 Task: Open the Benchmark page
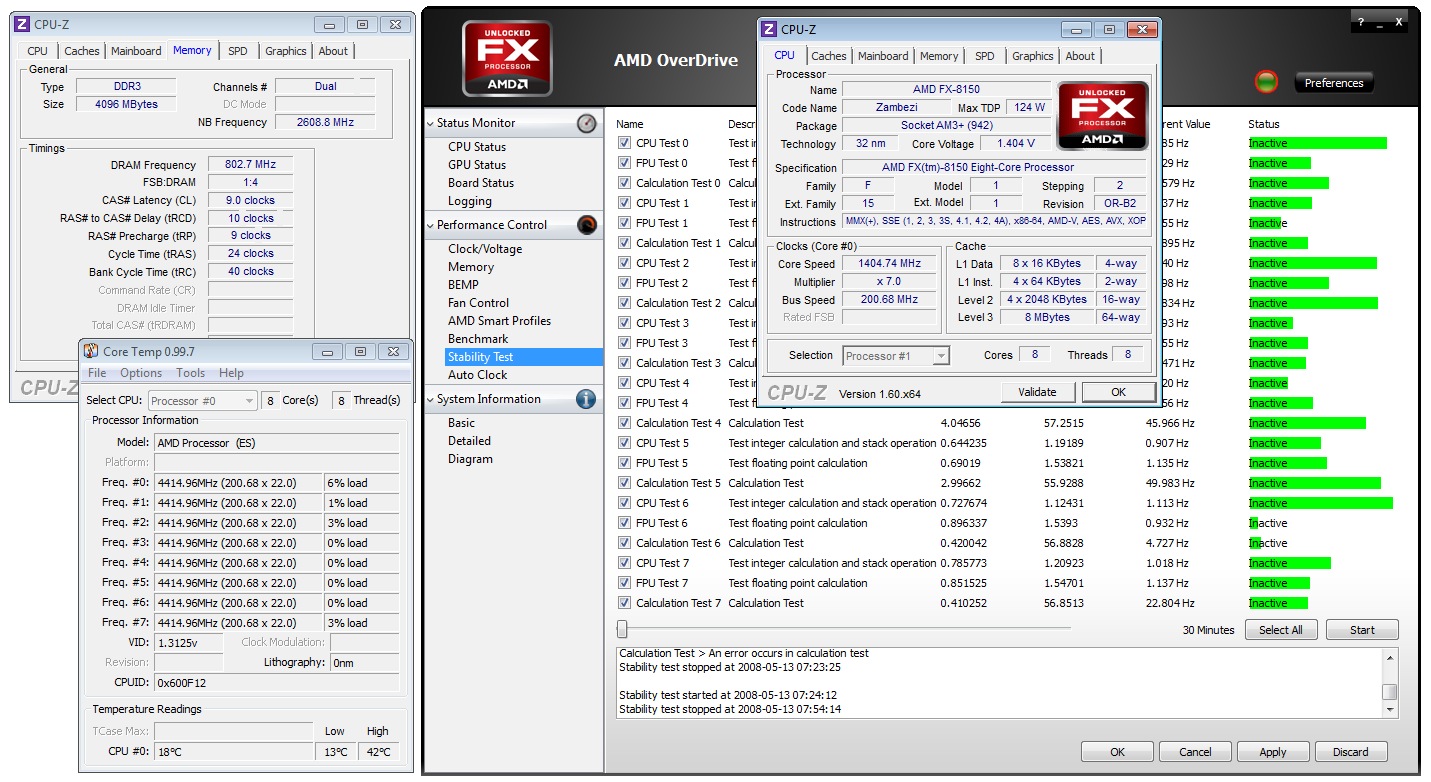(x=478, y=339)
